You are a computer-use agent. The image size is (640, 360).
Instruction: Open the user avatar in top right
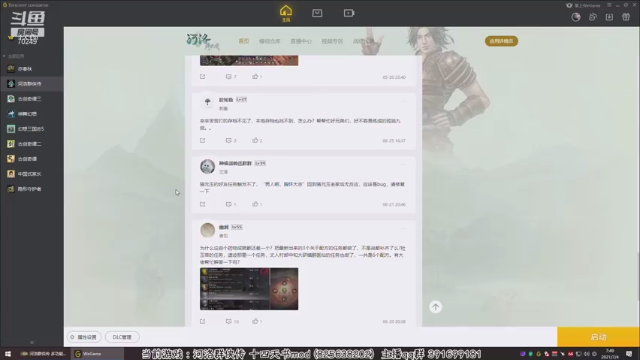point(576,17)
